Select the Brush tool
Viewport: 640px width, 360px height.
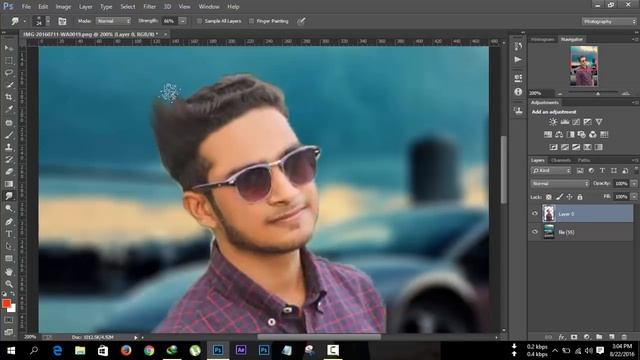click(x=9, y=135)
